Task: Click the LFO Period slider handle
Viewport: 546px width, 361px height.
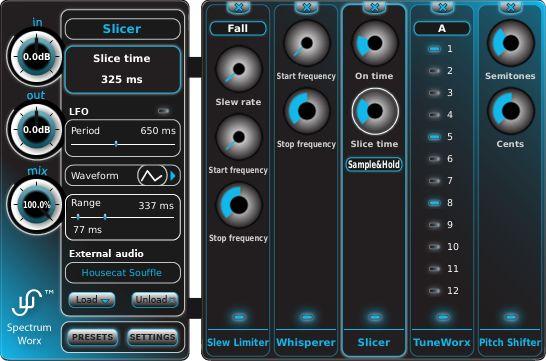Action: tap(116, 144)
